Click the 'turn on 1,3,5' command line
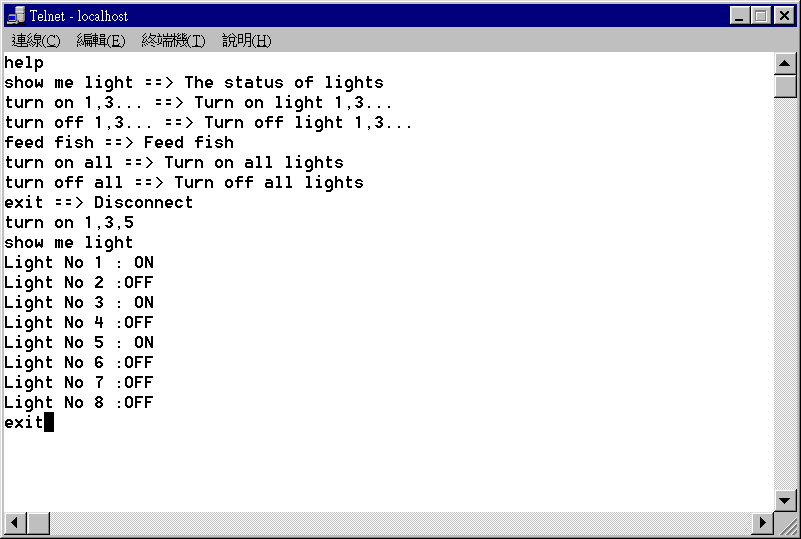801x539 pixels. [69, 223]
